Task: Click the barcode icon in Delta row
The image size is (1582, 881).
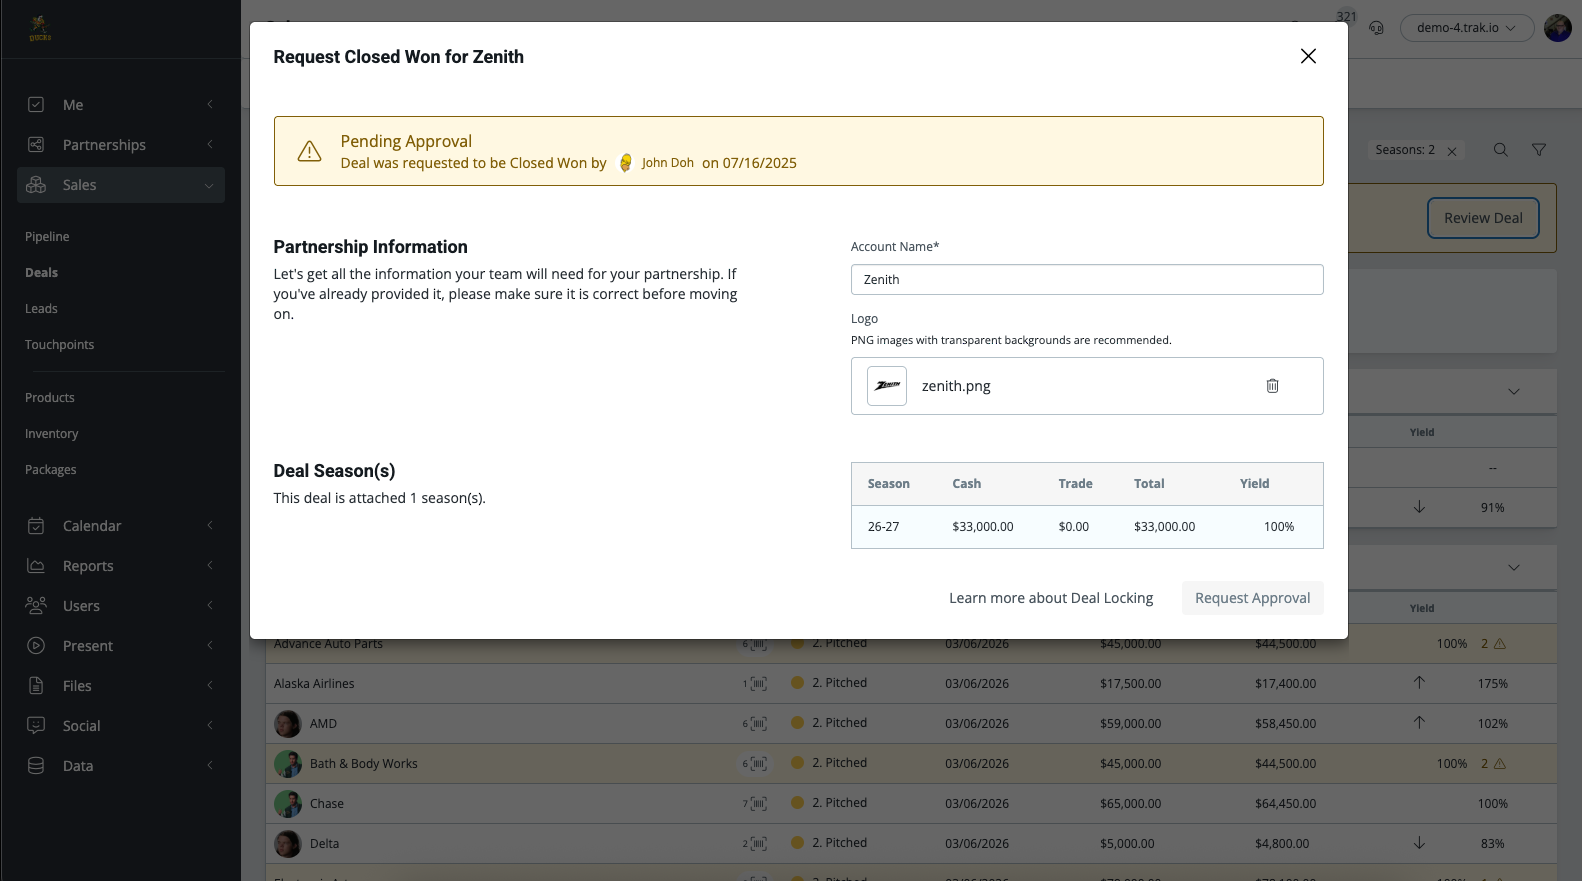Action: tap(759, 844)
